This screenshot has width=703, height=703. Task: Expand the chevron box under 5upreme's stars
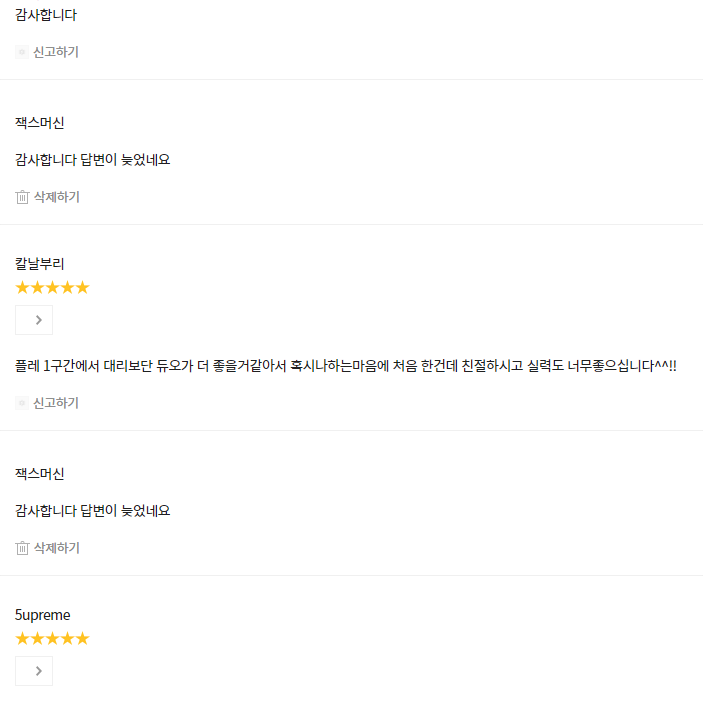pos(34,671)
